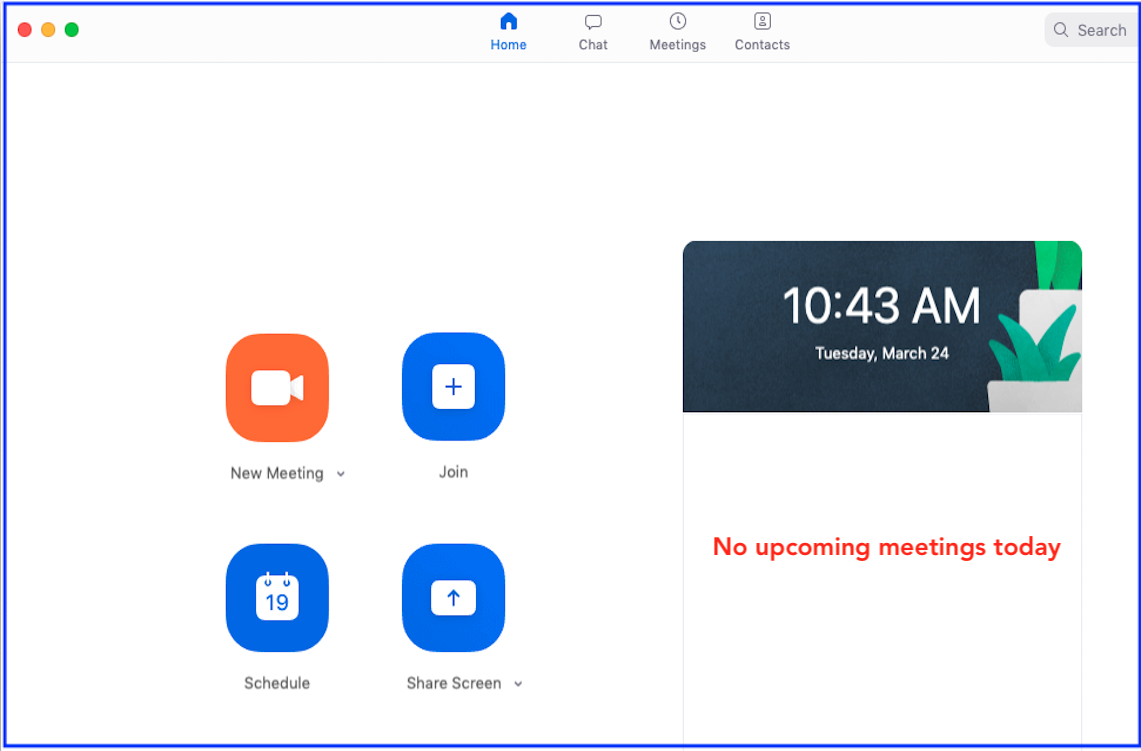This screenshot has height=751, width=1141.
Task: Click the blue Join plus icon
Action: coord(453,387)
